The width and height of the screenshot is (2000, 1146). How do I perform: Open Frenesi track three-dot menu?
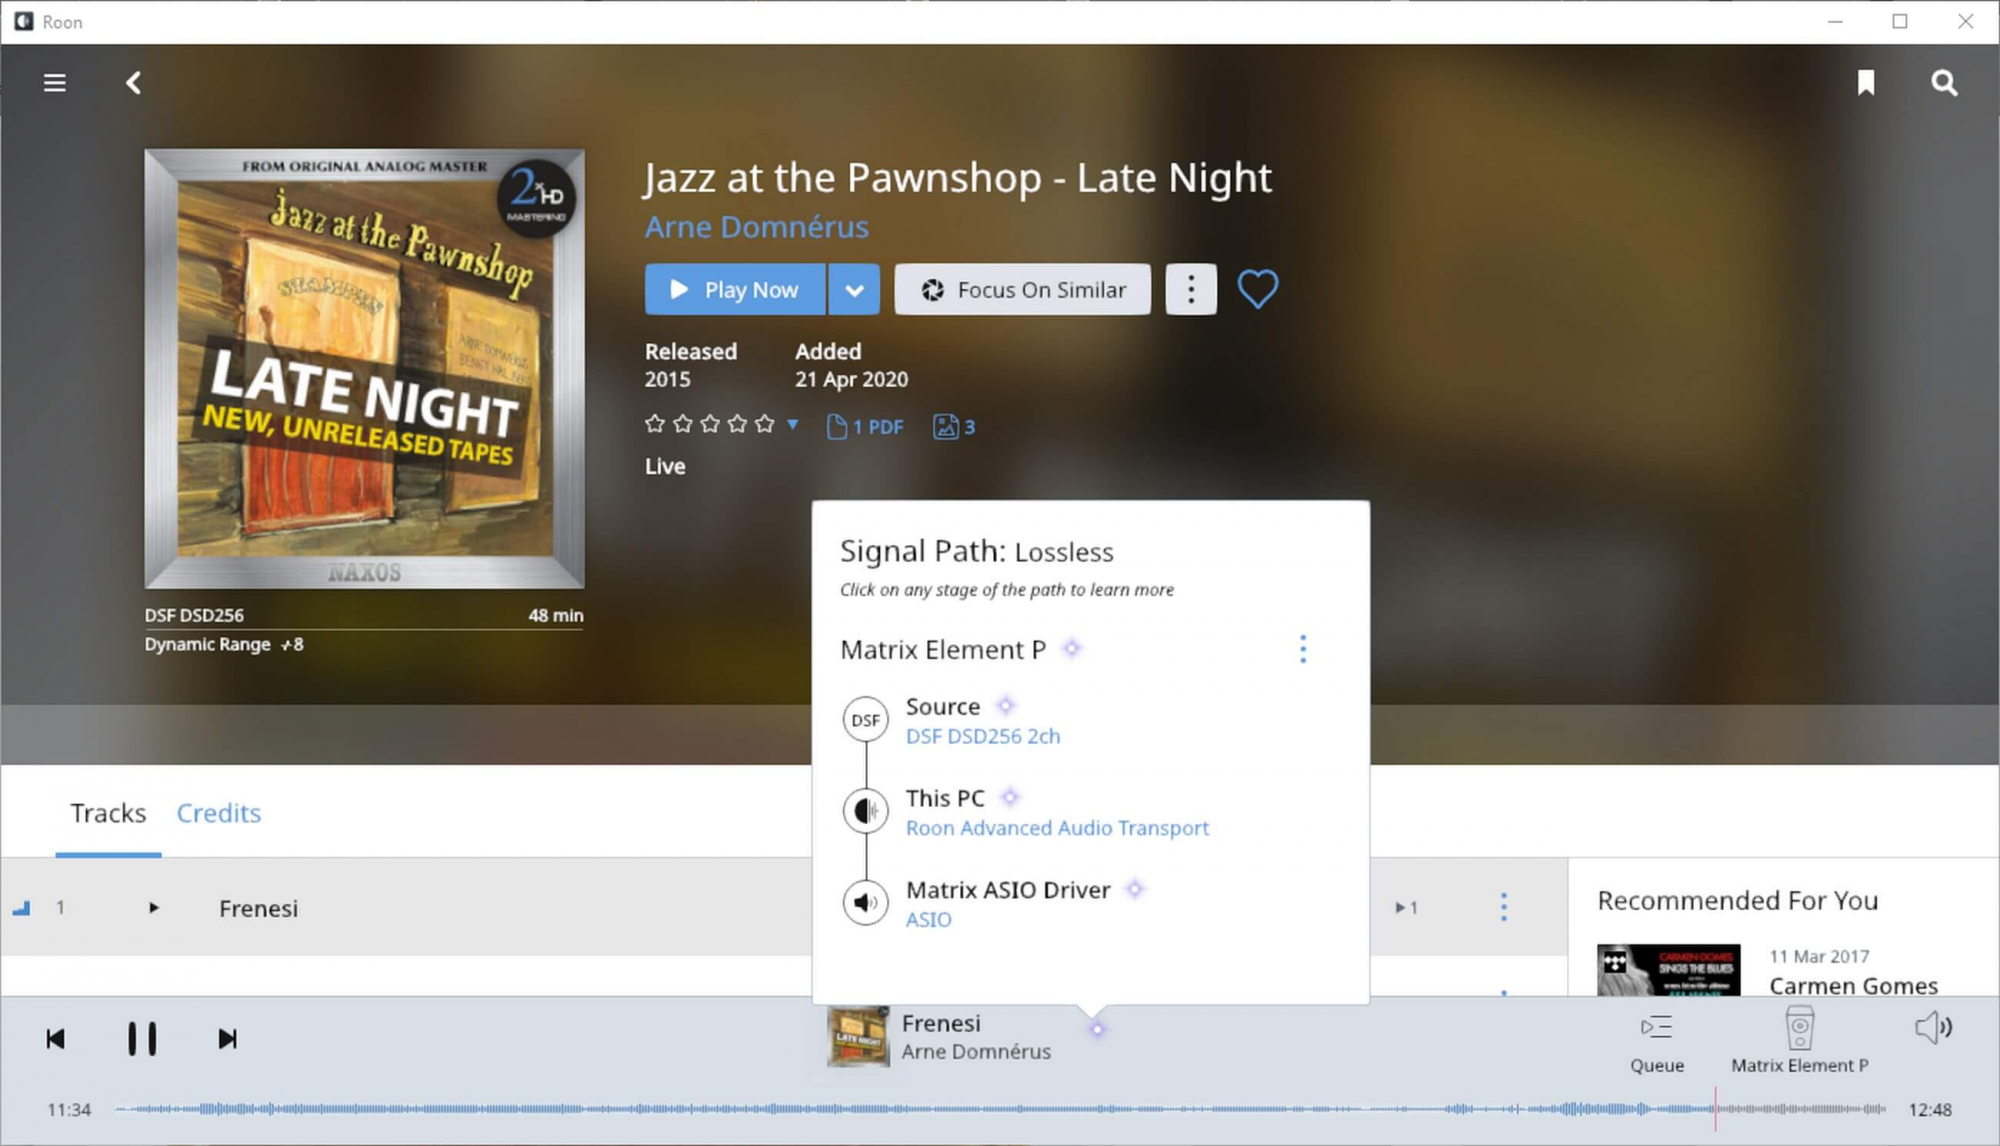[1503, 907]
